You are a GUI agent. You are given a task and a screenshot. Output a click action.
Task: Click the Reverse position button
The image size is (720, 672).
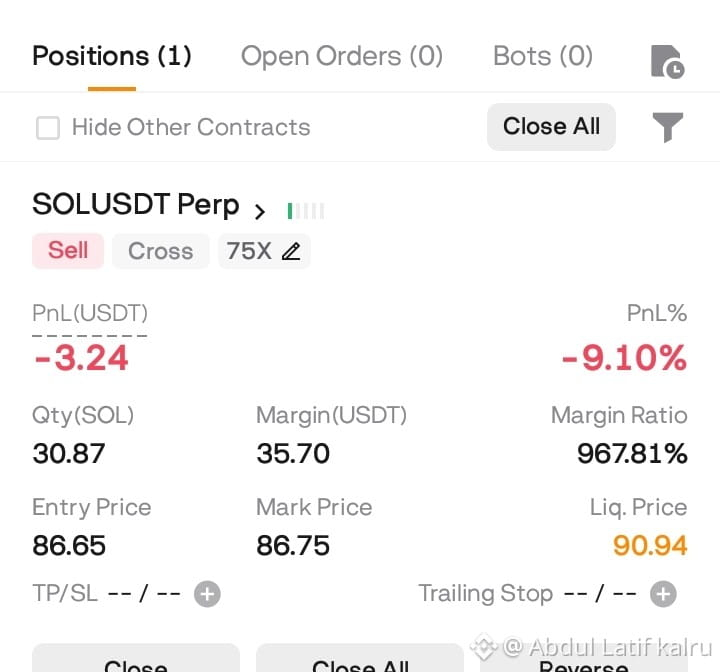point(584,659)
